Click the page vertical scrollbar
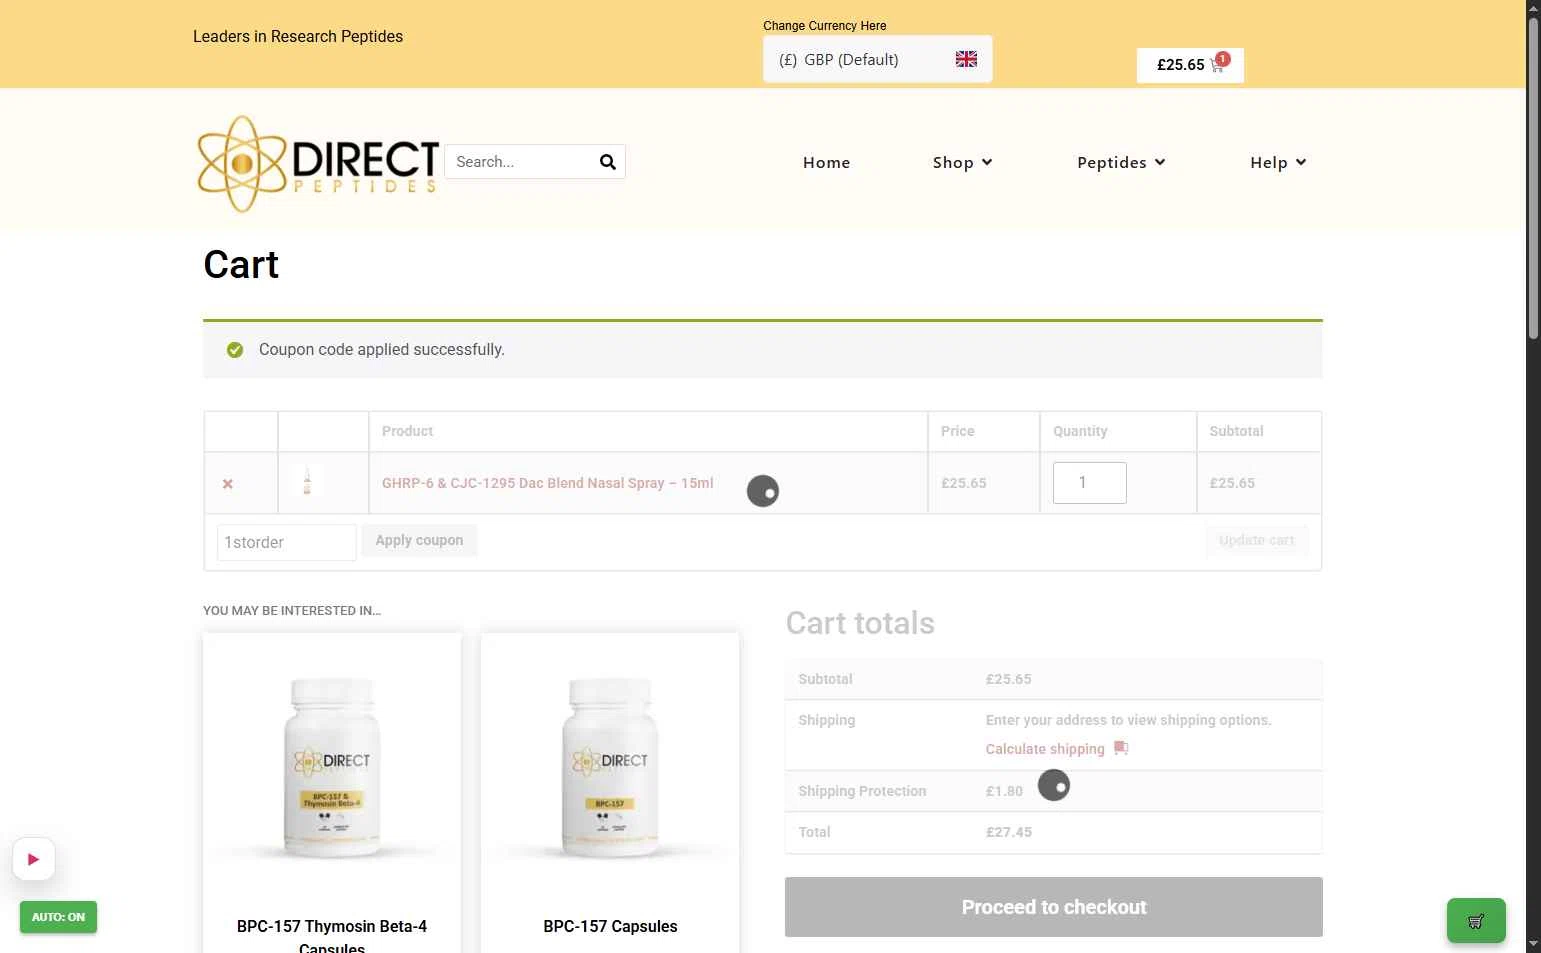Viewport: 1541px width, 953px height. (1533, 180)
